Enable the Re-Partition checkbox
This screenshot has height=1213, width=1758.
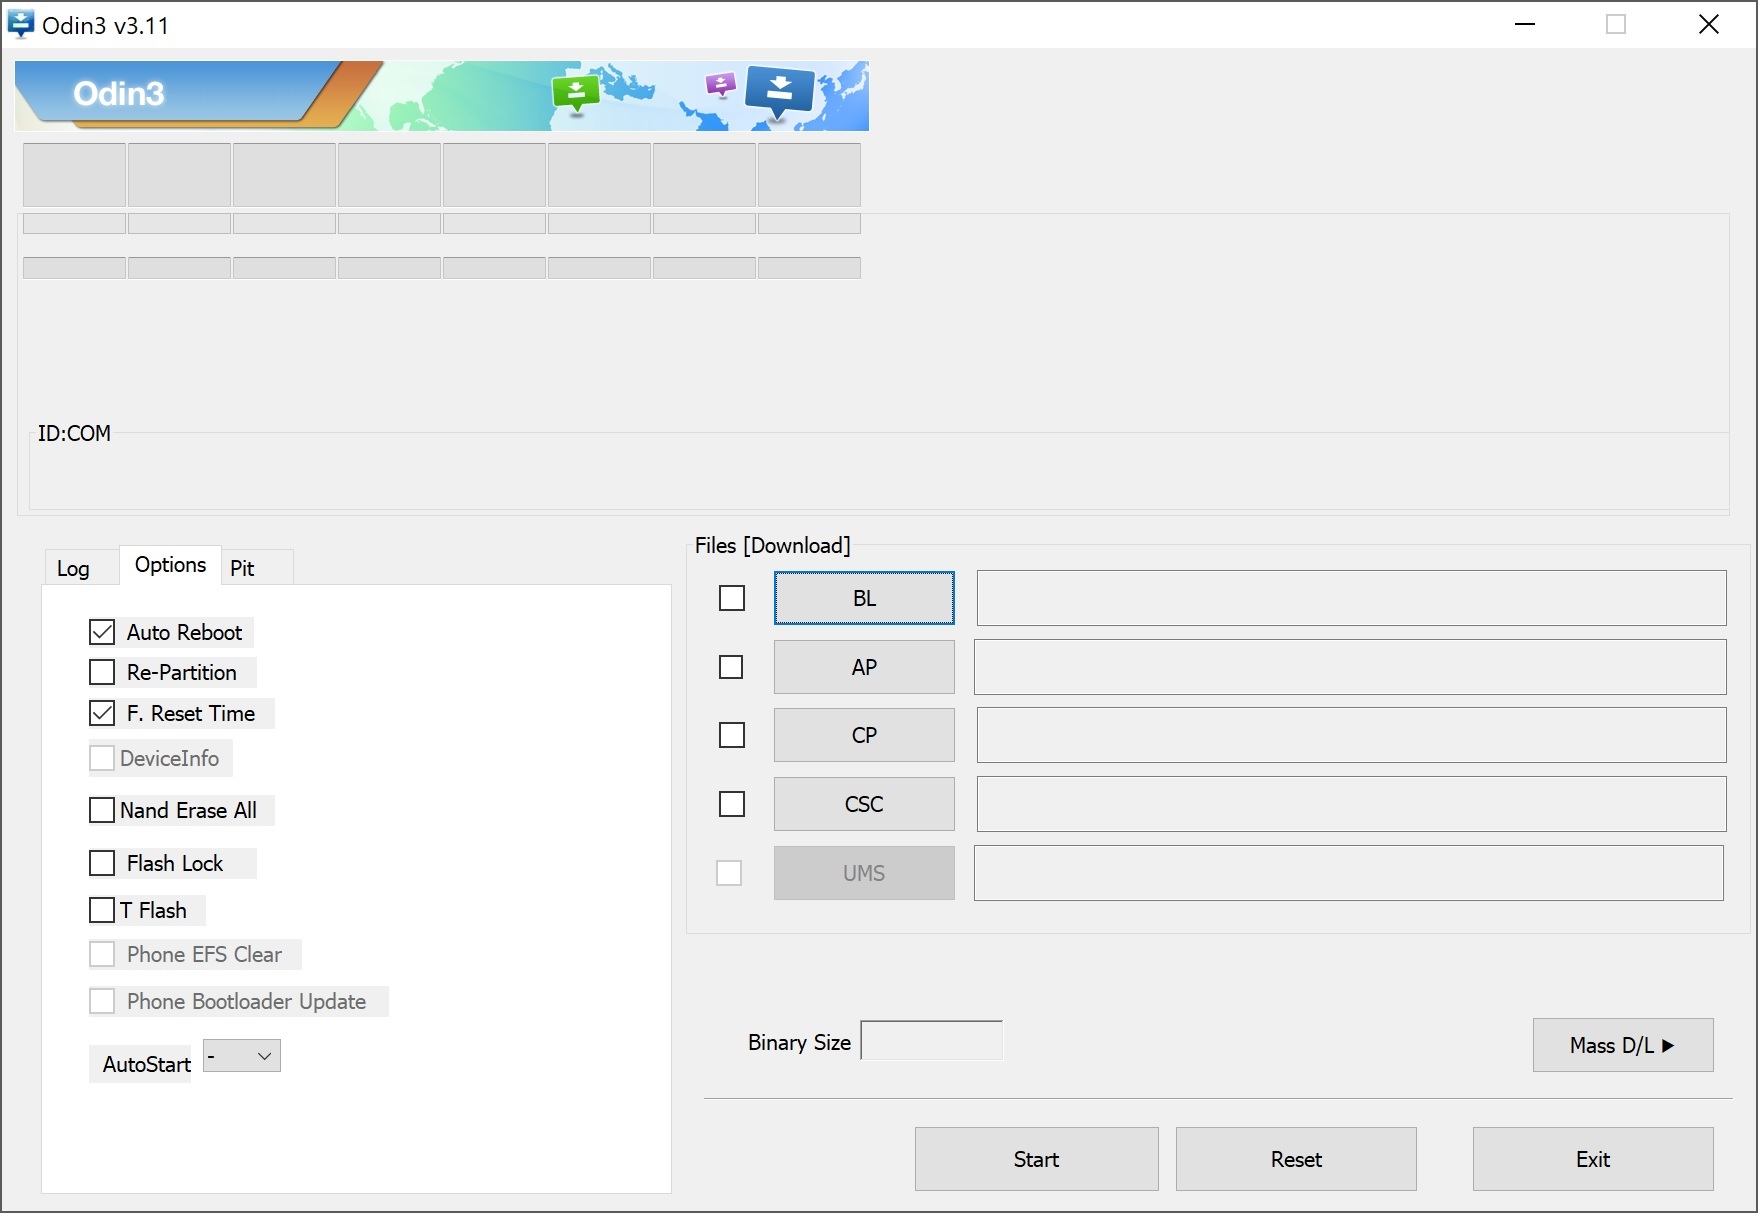pos(102,672)
